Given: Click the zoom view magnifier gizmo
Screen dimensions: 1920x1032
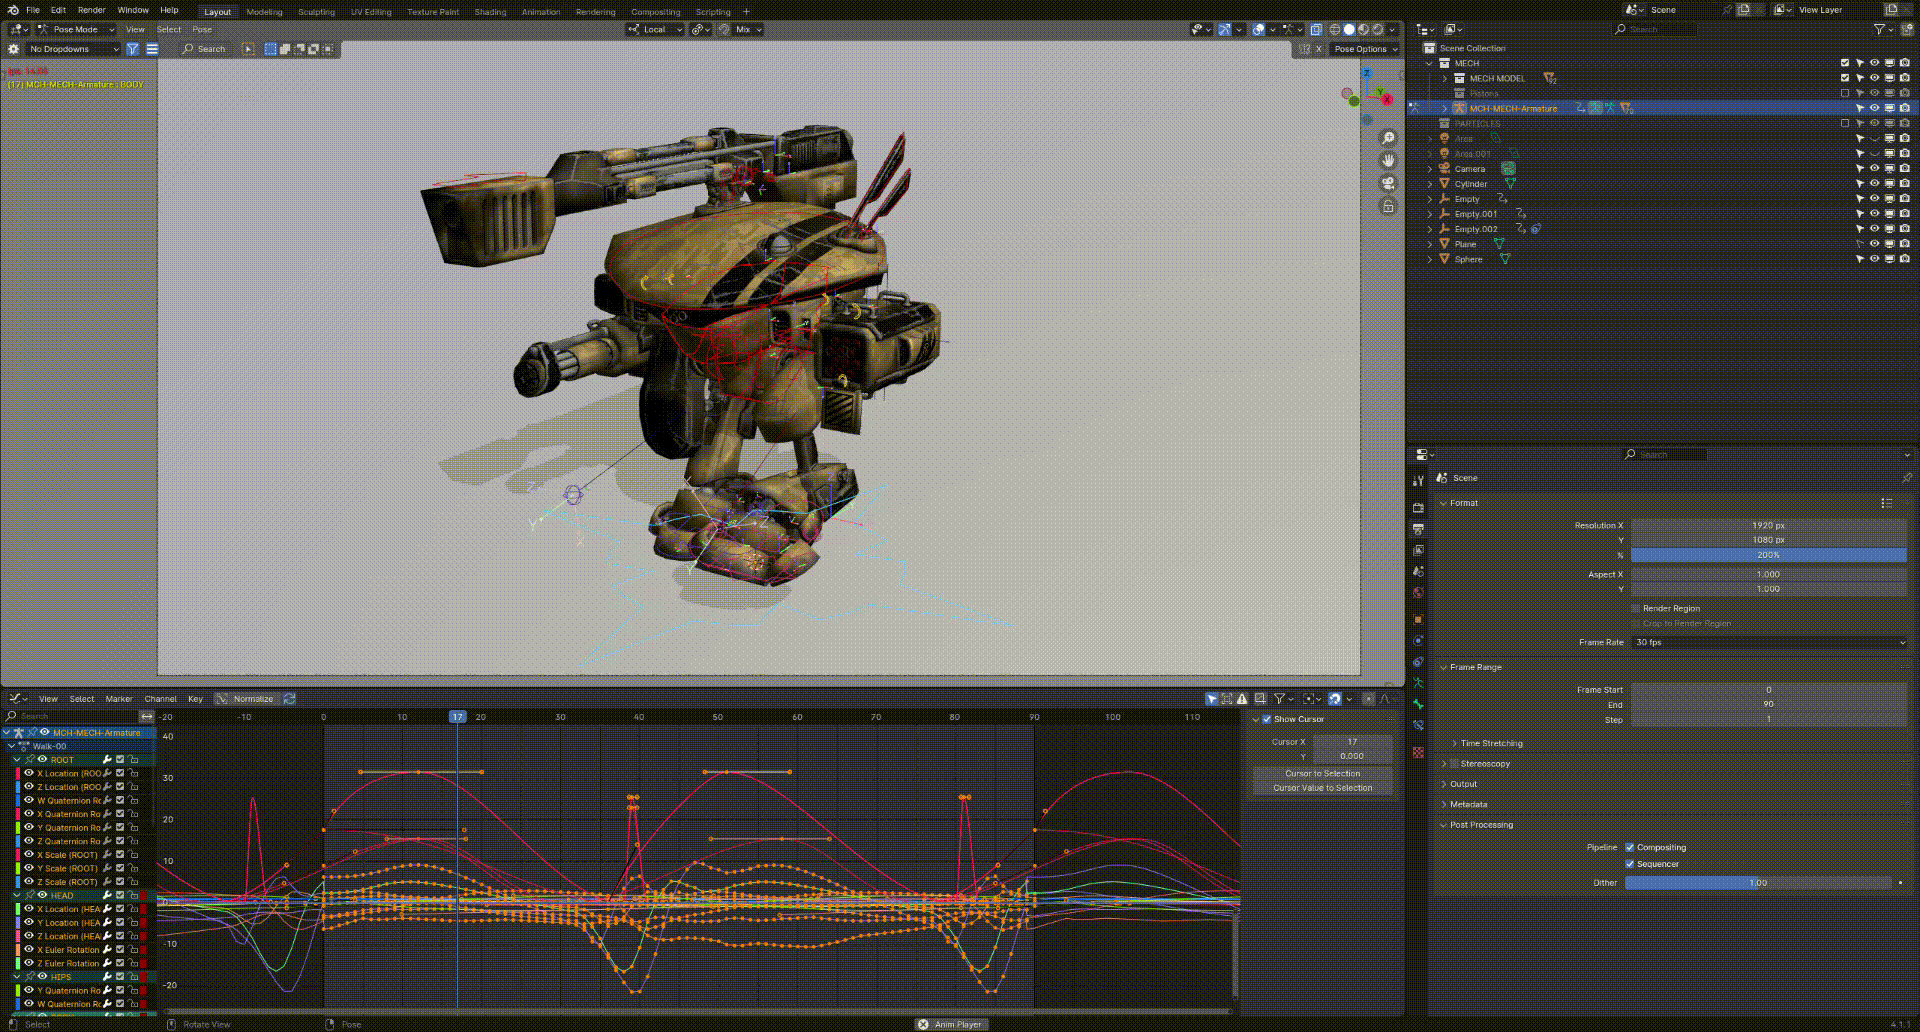Looking at the screenshot, I should coord(1388,138).
